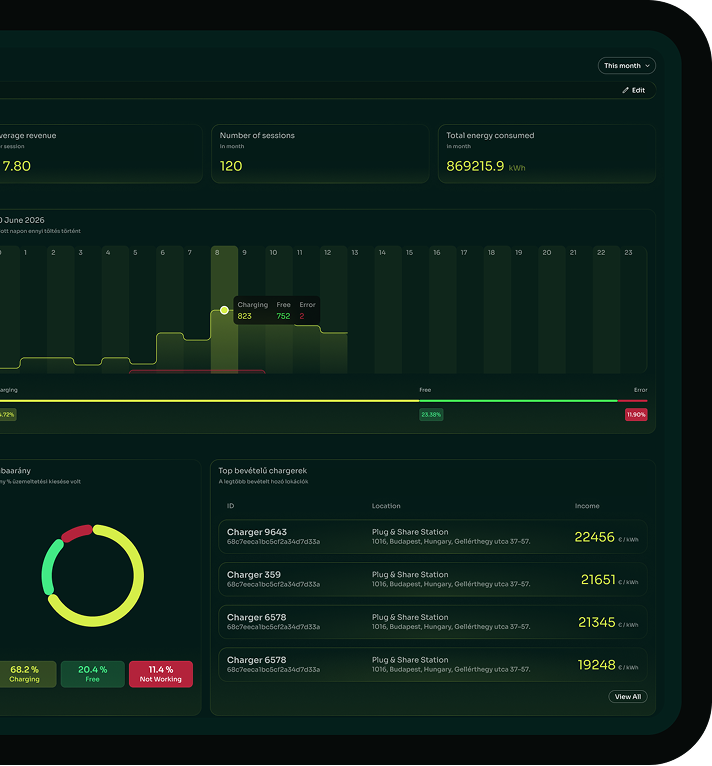This screenshot has width=712, height=766.
Task: Select the Charger 359 row
Action: click(432, 580)
